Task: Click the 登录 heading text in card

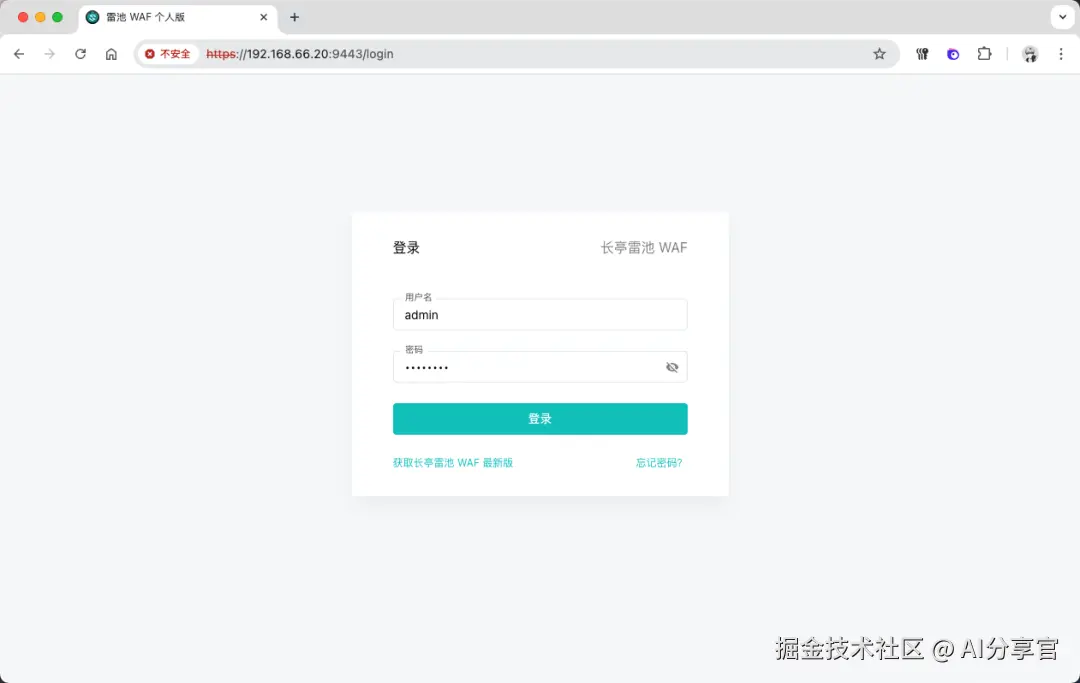Action: coord(406,248)
